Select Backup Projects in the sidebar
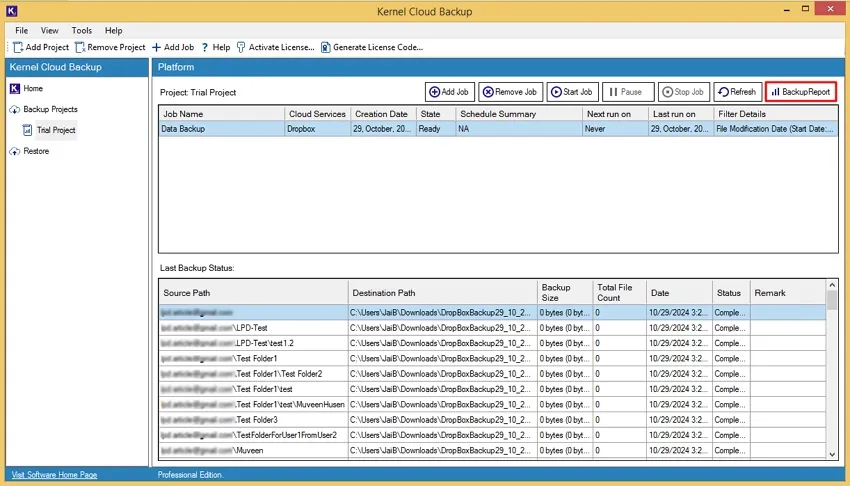The width and height of the screenshot is (850, 486). 50,109
